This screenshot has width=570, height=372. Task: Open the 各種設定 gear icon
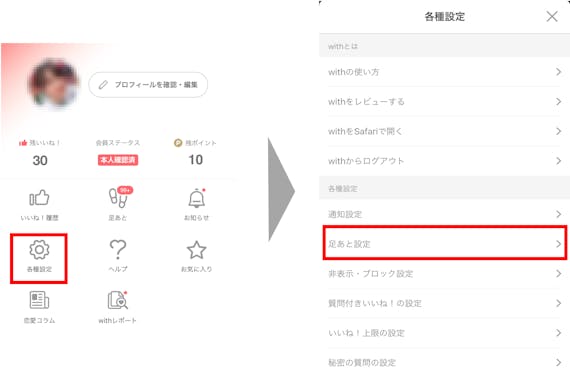(x=39, y=250)
